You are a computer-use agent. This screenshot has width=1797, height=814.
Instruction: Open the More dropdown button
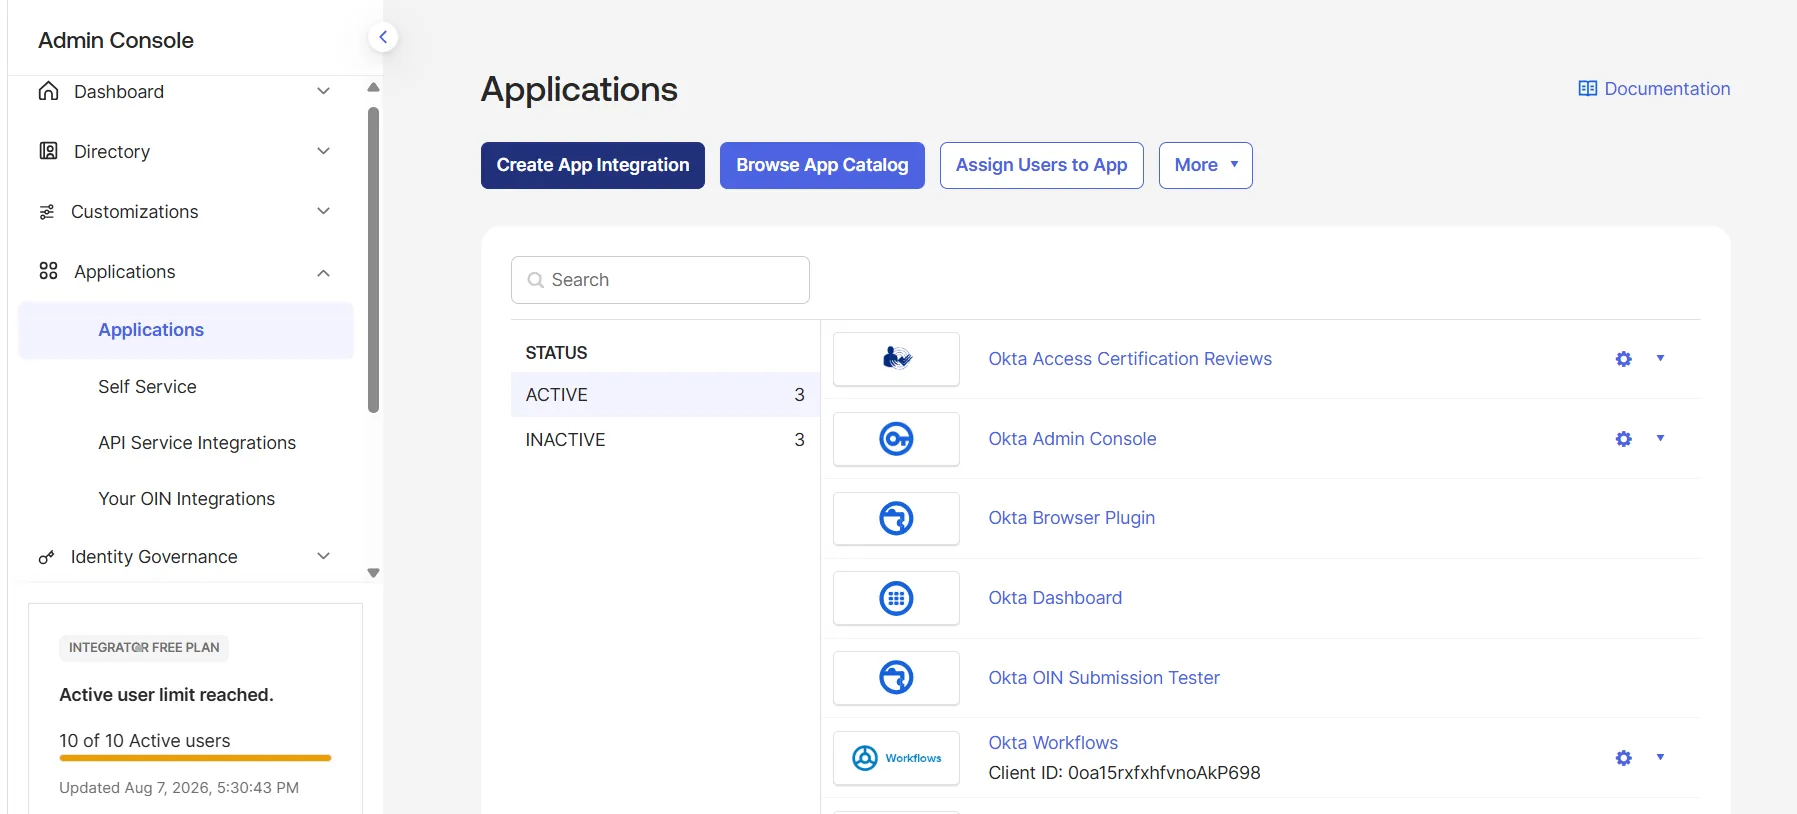(1206, 165)
